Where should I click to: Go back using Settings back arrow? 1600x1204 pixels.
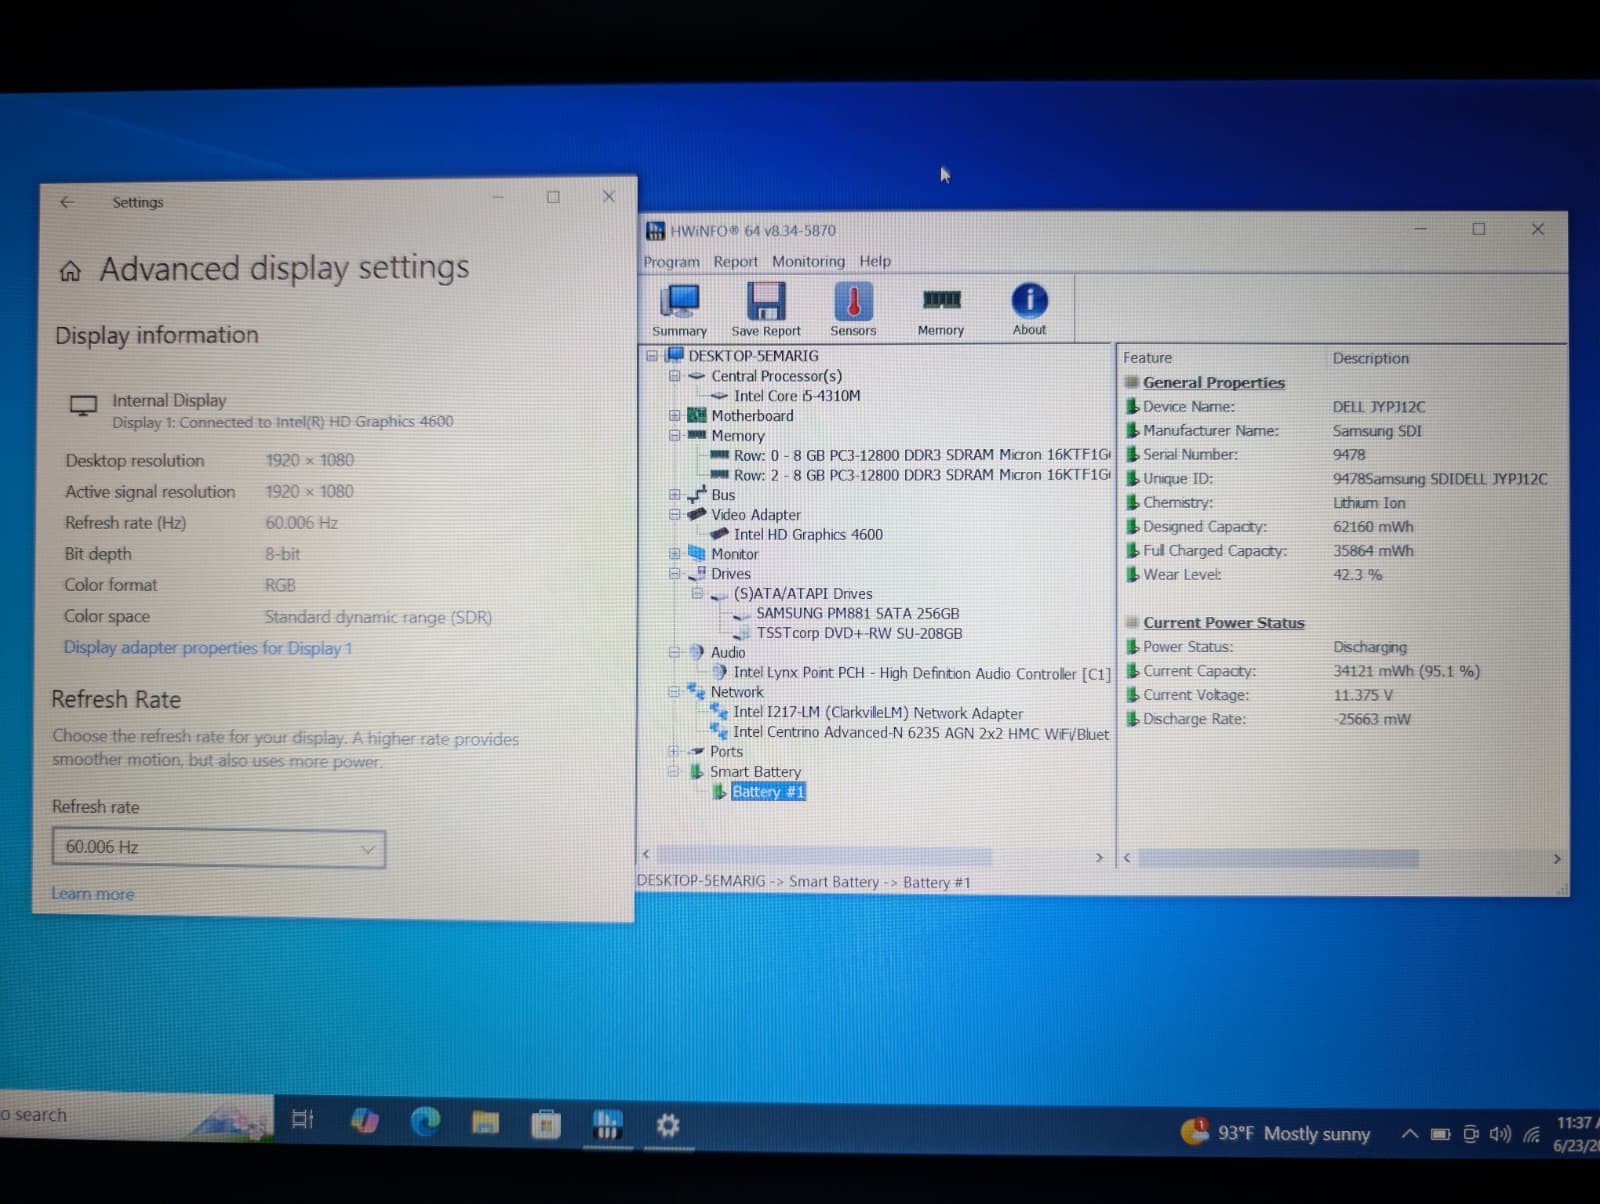pos(67,202)
